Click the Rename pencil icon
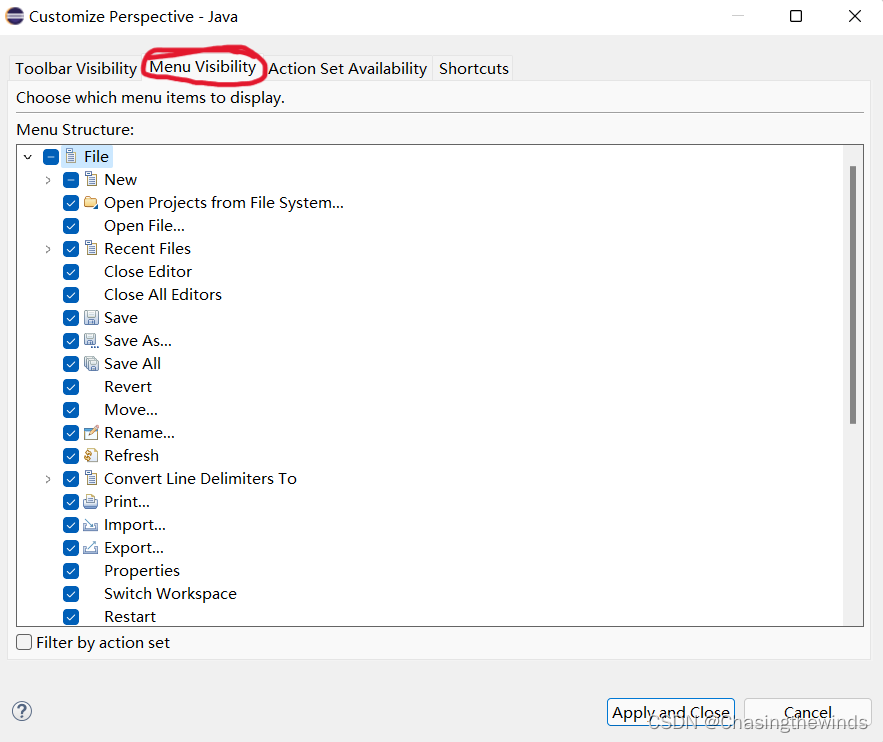The height and width of the screenshot is (742, 883). tap(91, 432)
